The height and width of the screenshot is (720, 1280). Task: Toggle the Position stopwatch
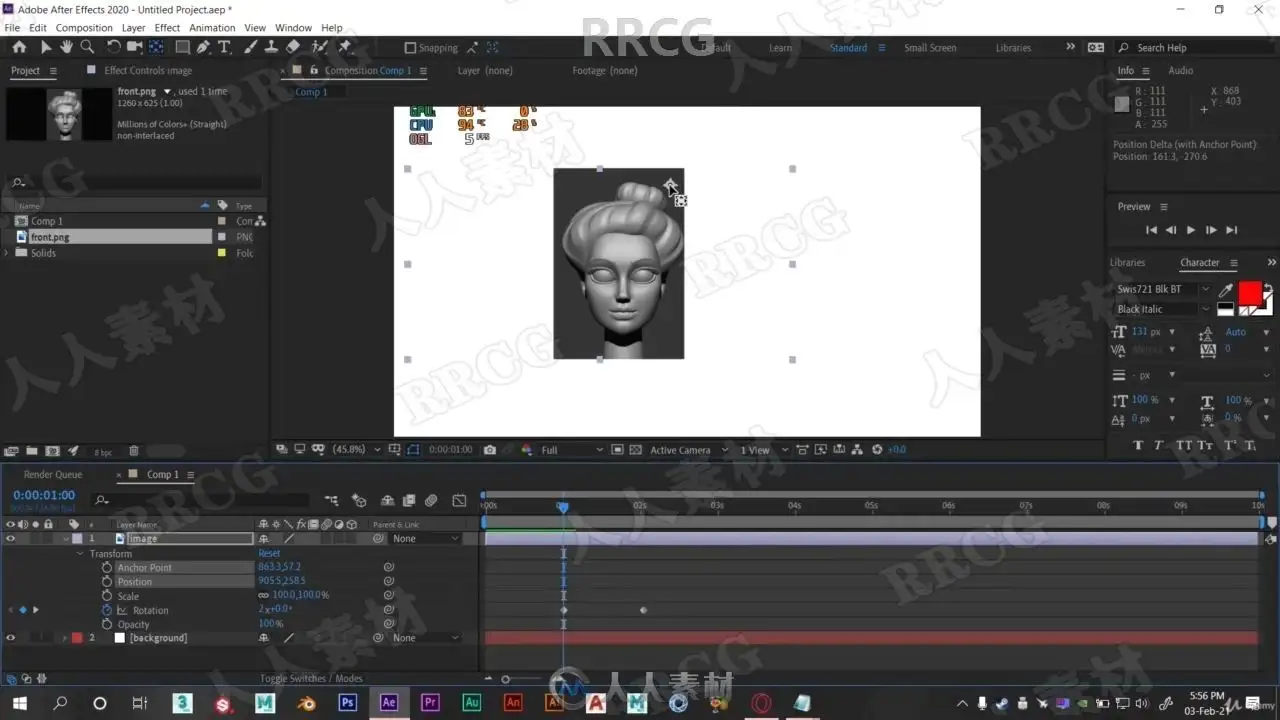click(107, 582)
